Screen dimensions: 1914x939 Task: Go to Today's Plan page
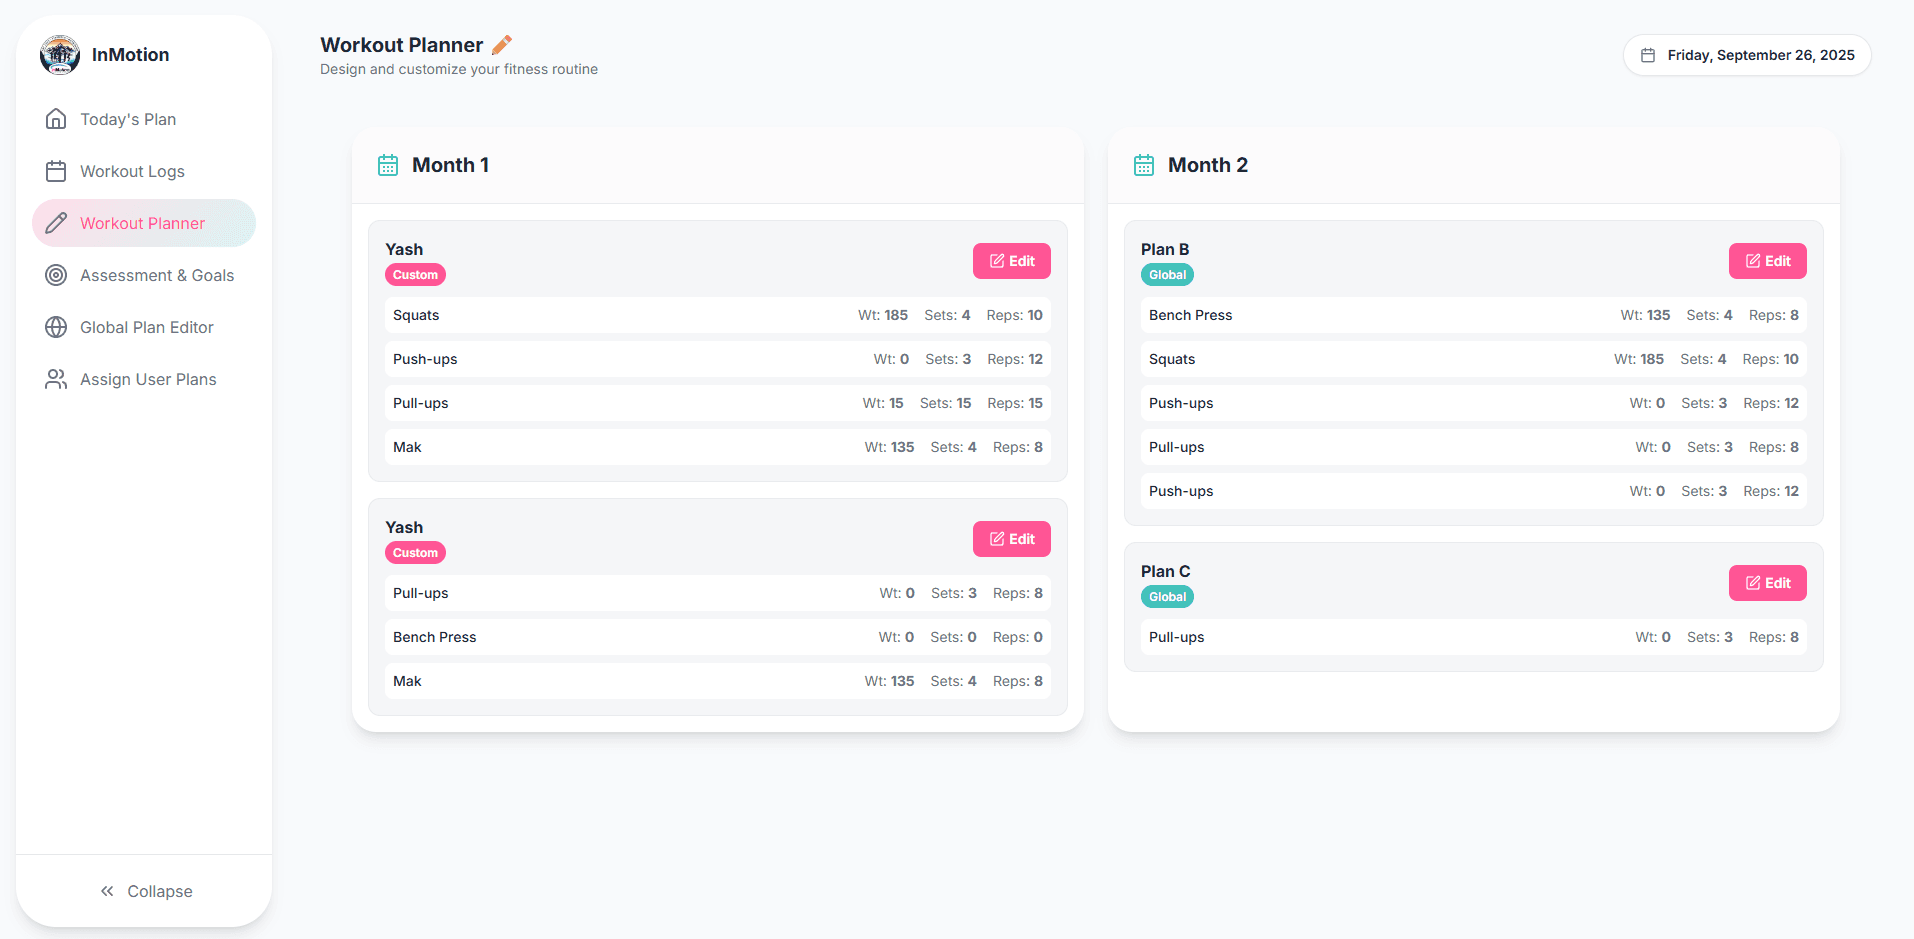tap(128, 119)
